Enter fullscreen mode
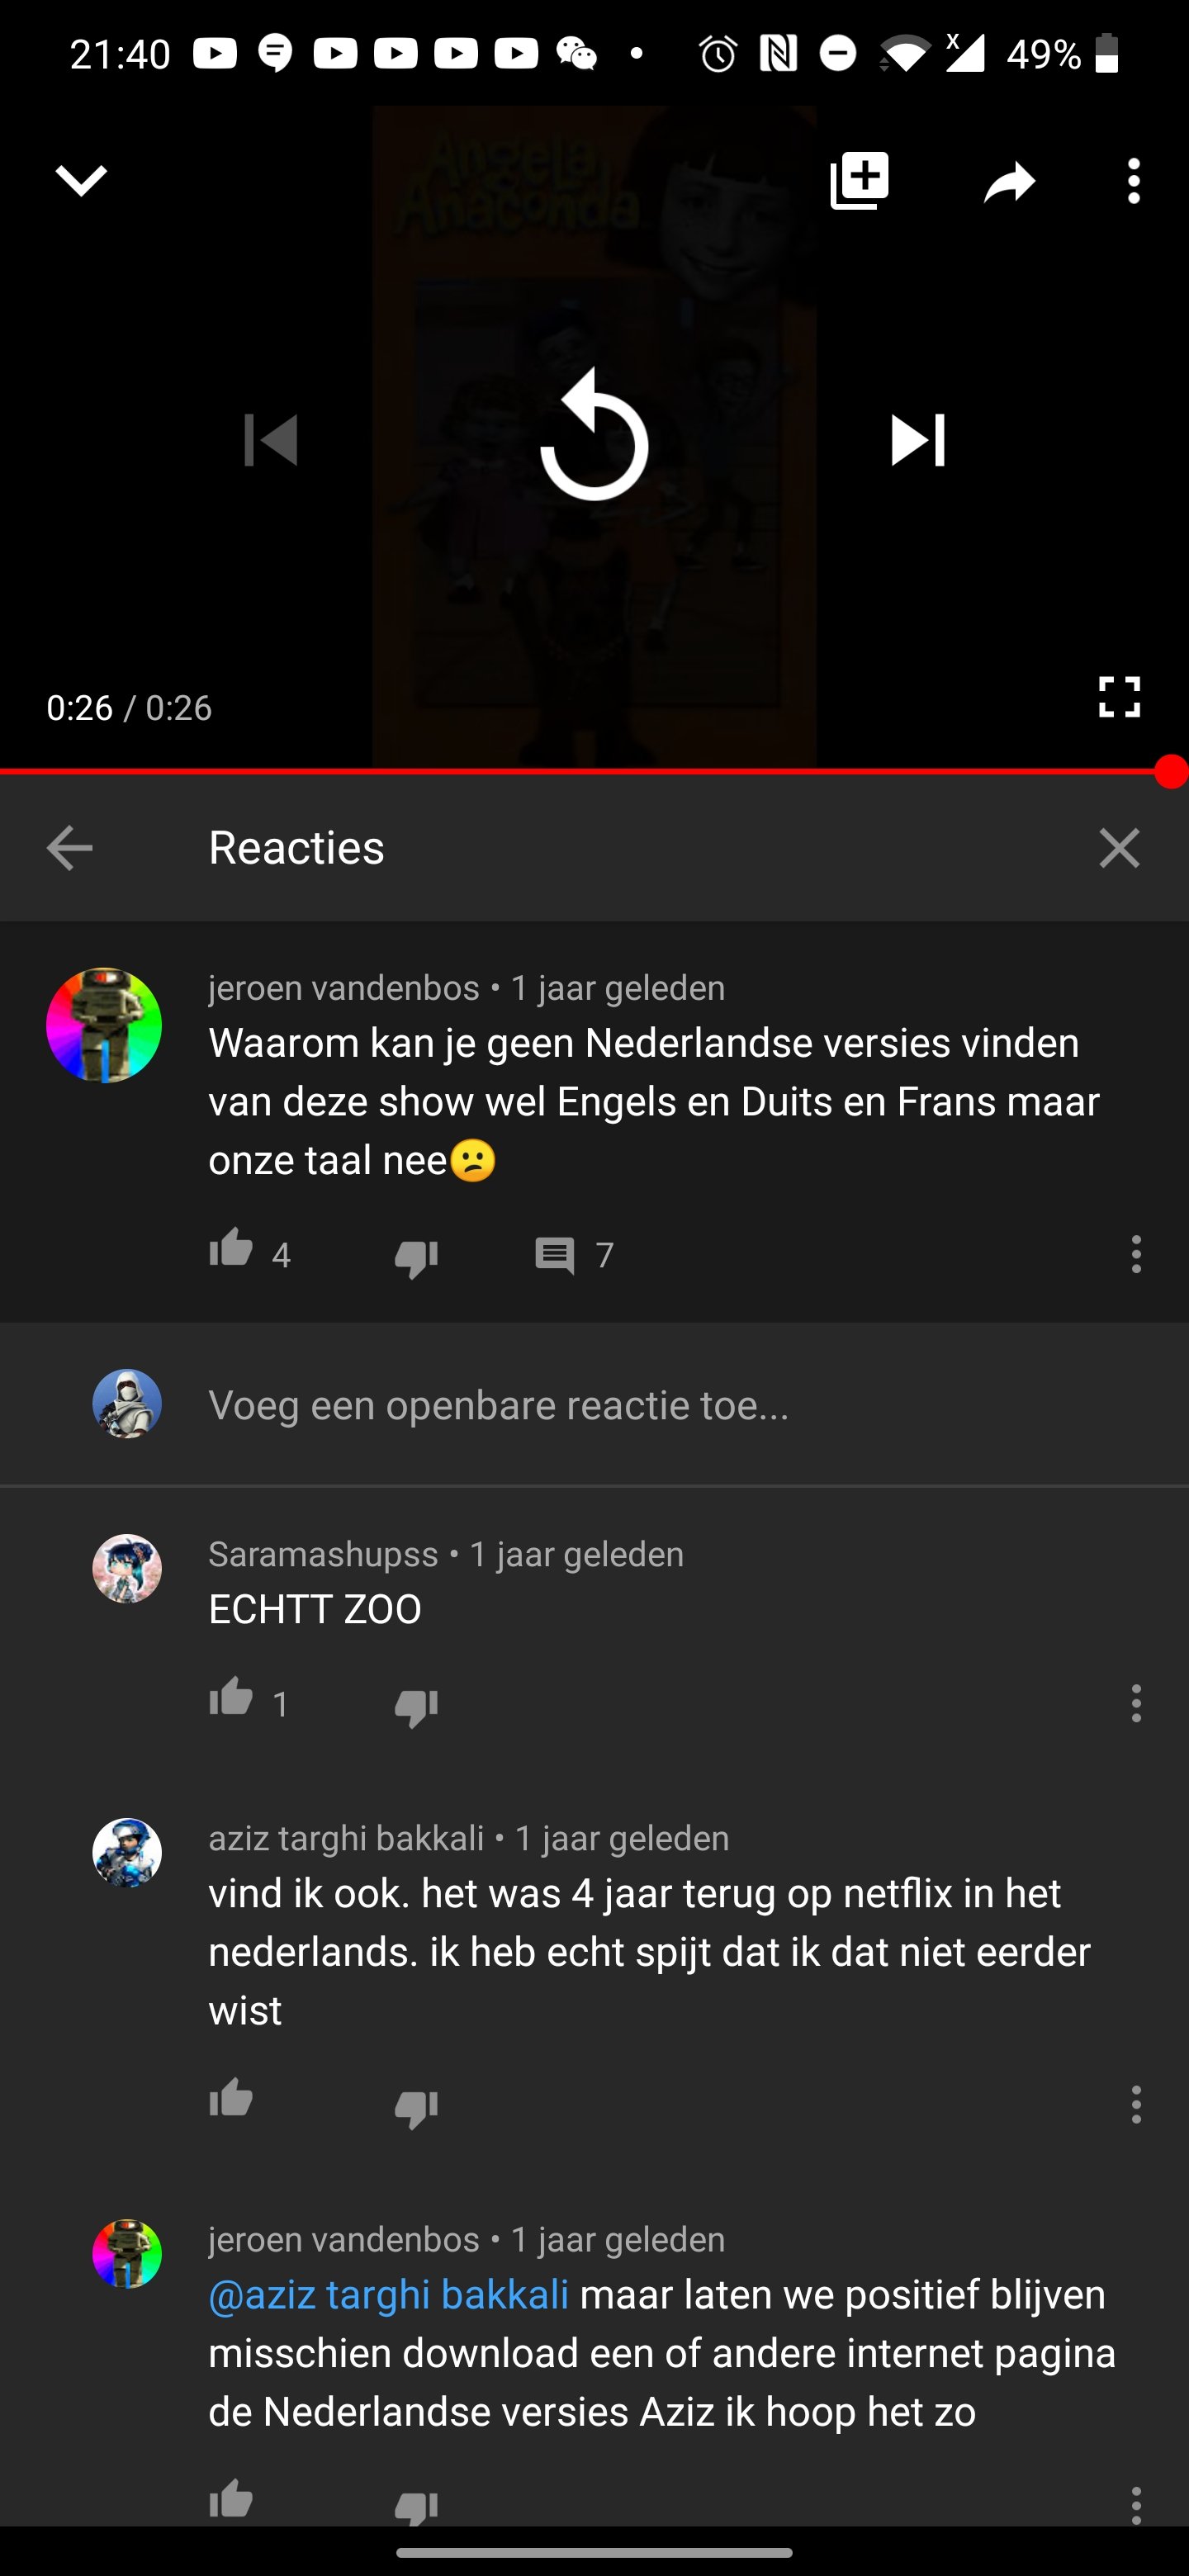 point(1119,697)
